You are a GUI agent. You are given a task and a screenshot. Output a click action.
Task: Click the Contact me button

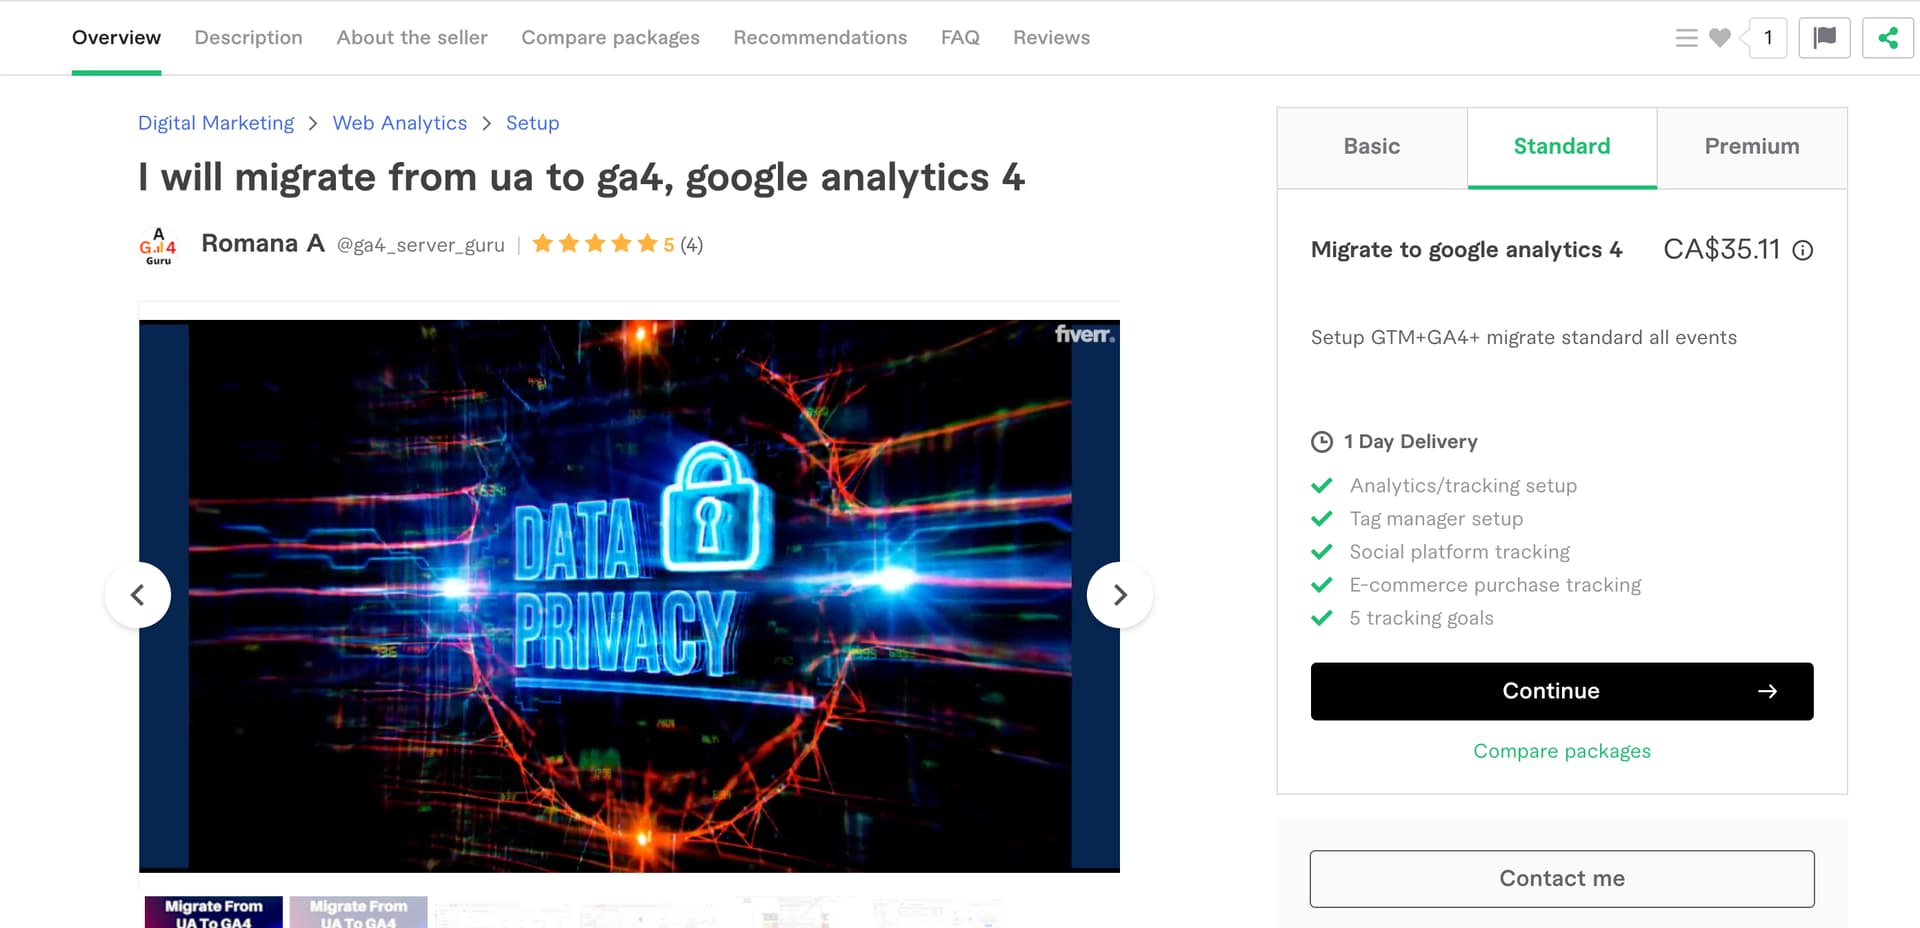tap(1562, 878)
